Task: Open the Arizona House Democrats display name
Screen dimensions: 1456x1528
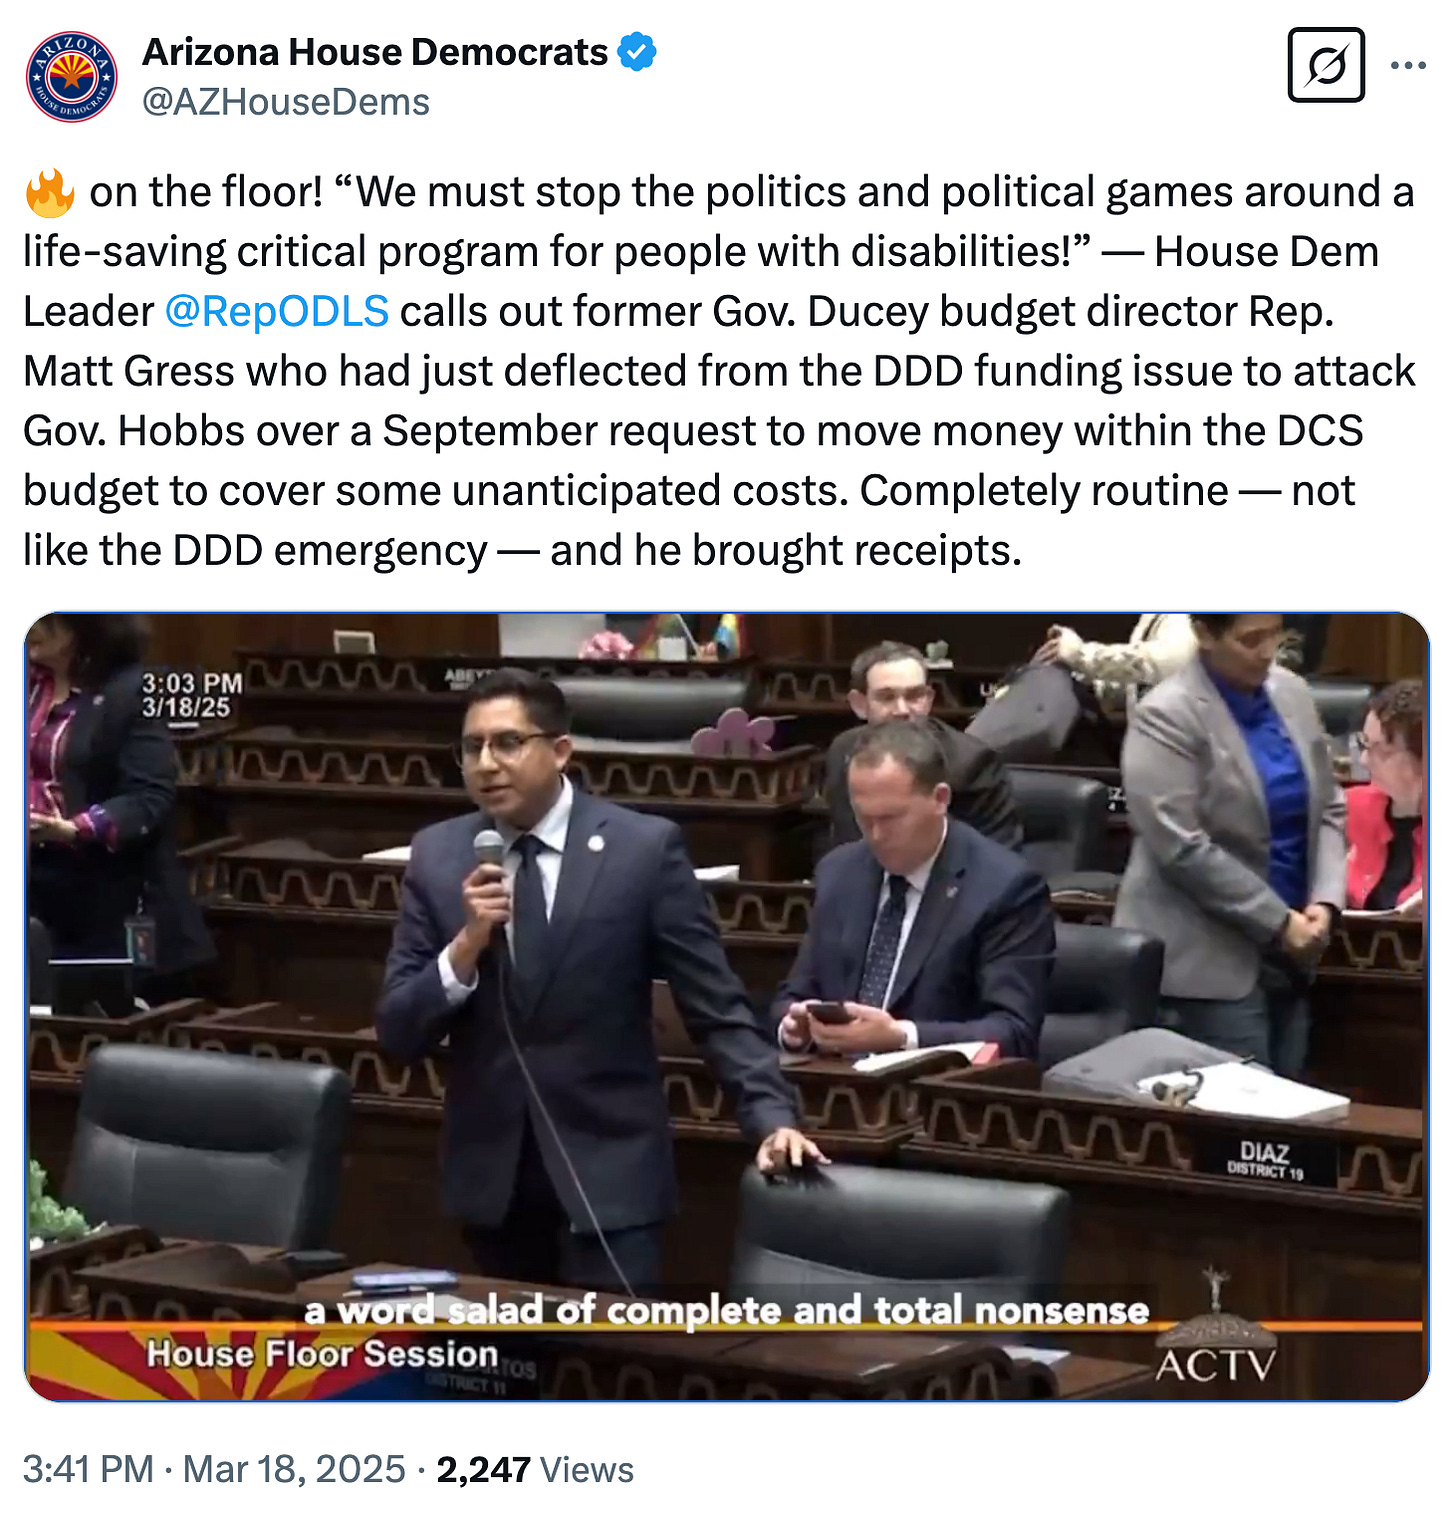Action: tap(375, 52)
